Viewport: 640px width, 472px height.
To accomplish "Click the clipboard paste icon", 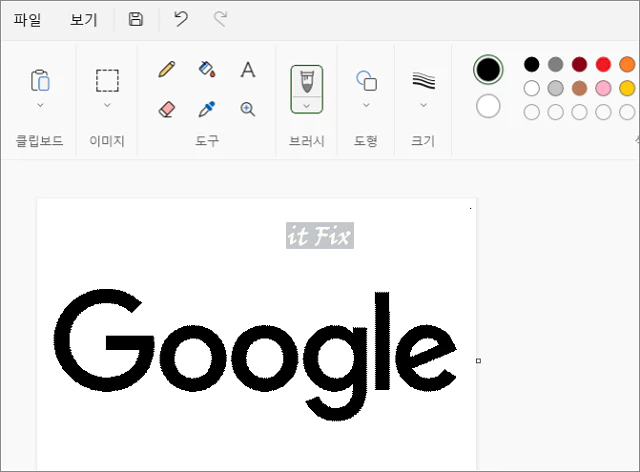I will pos(40,80).
